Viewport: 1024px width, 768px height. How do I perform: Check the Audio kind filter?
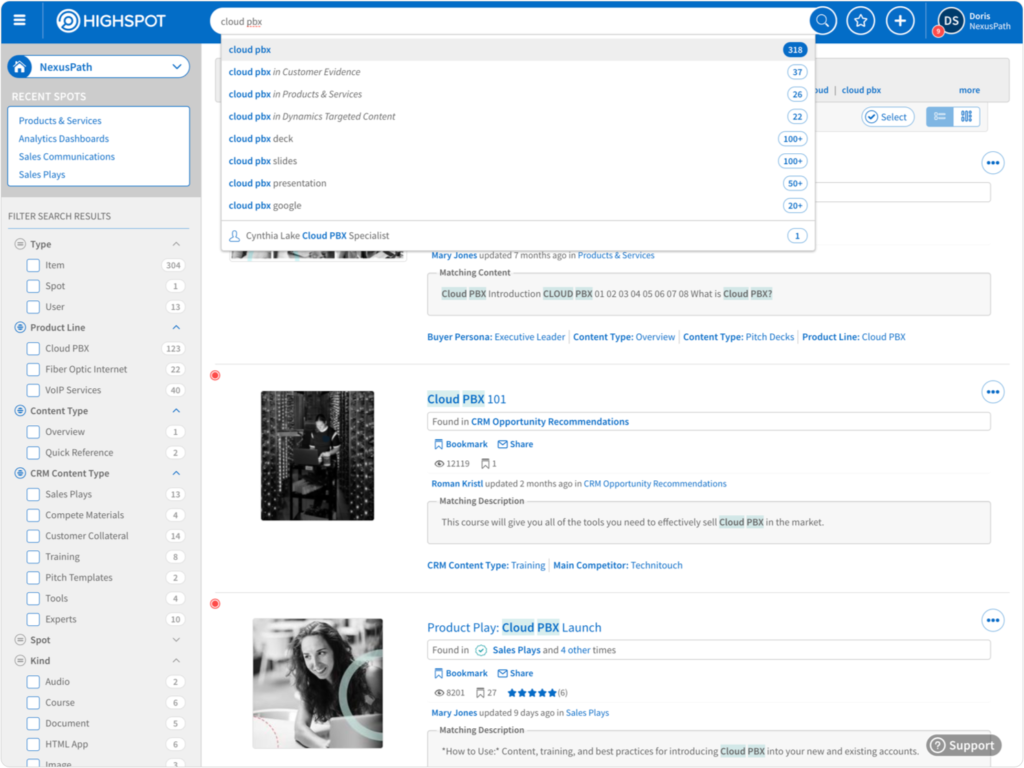[33, 682]
